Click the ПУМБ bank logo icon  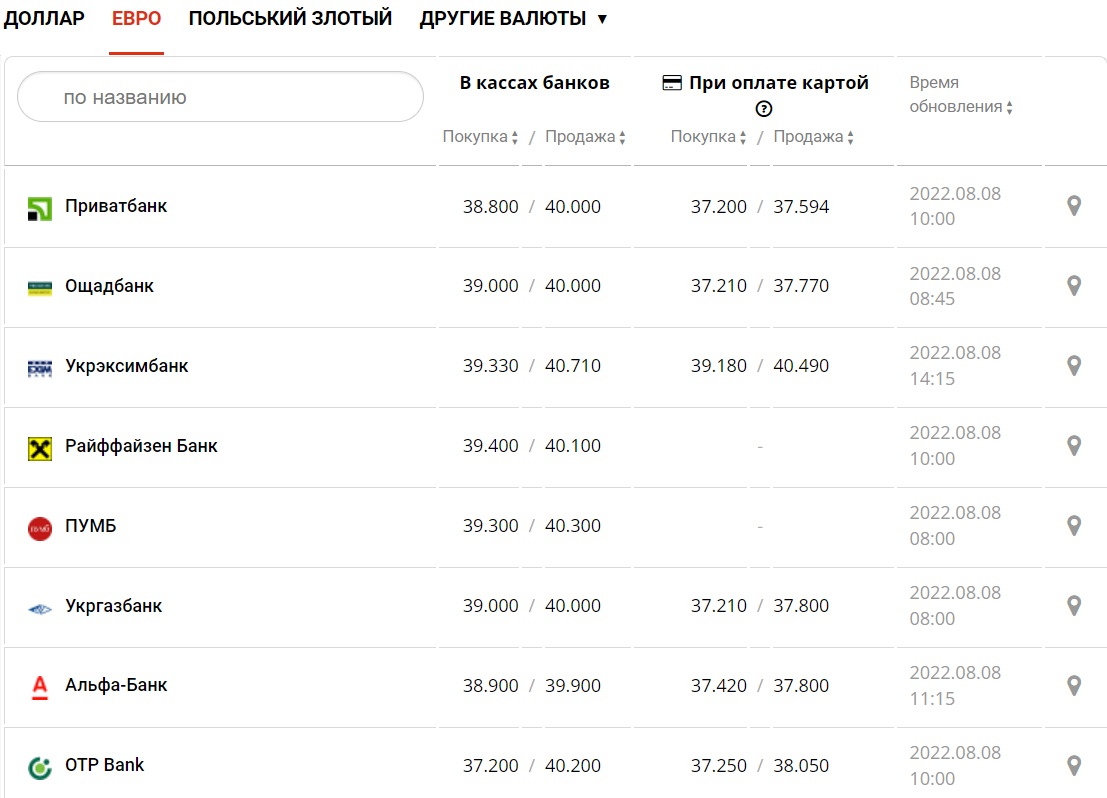point(39,528)
